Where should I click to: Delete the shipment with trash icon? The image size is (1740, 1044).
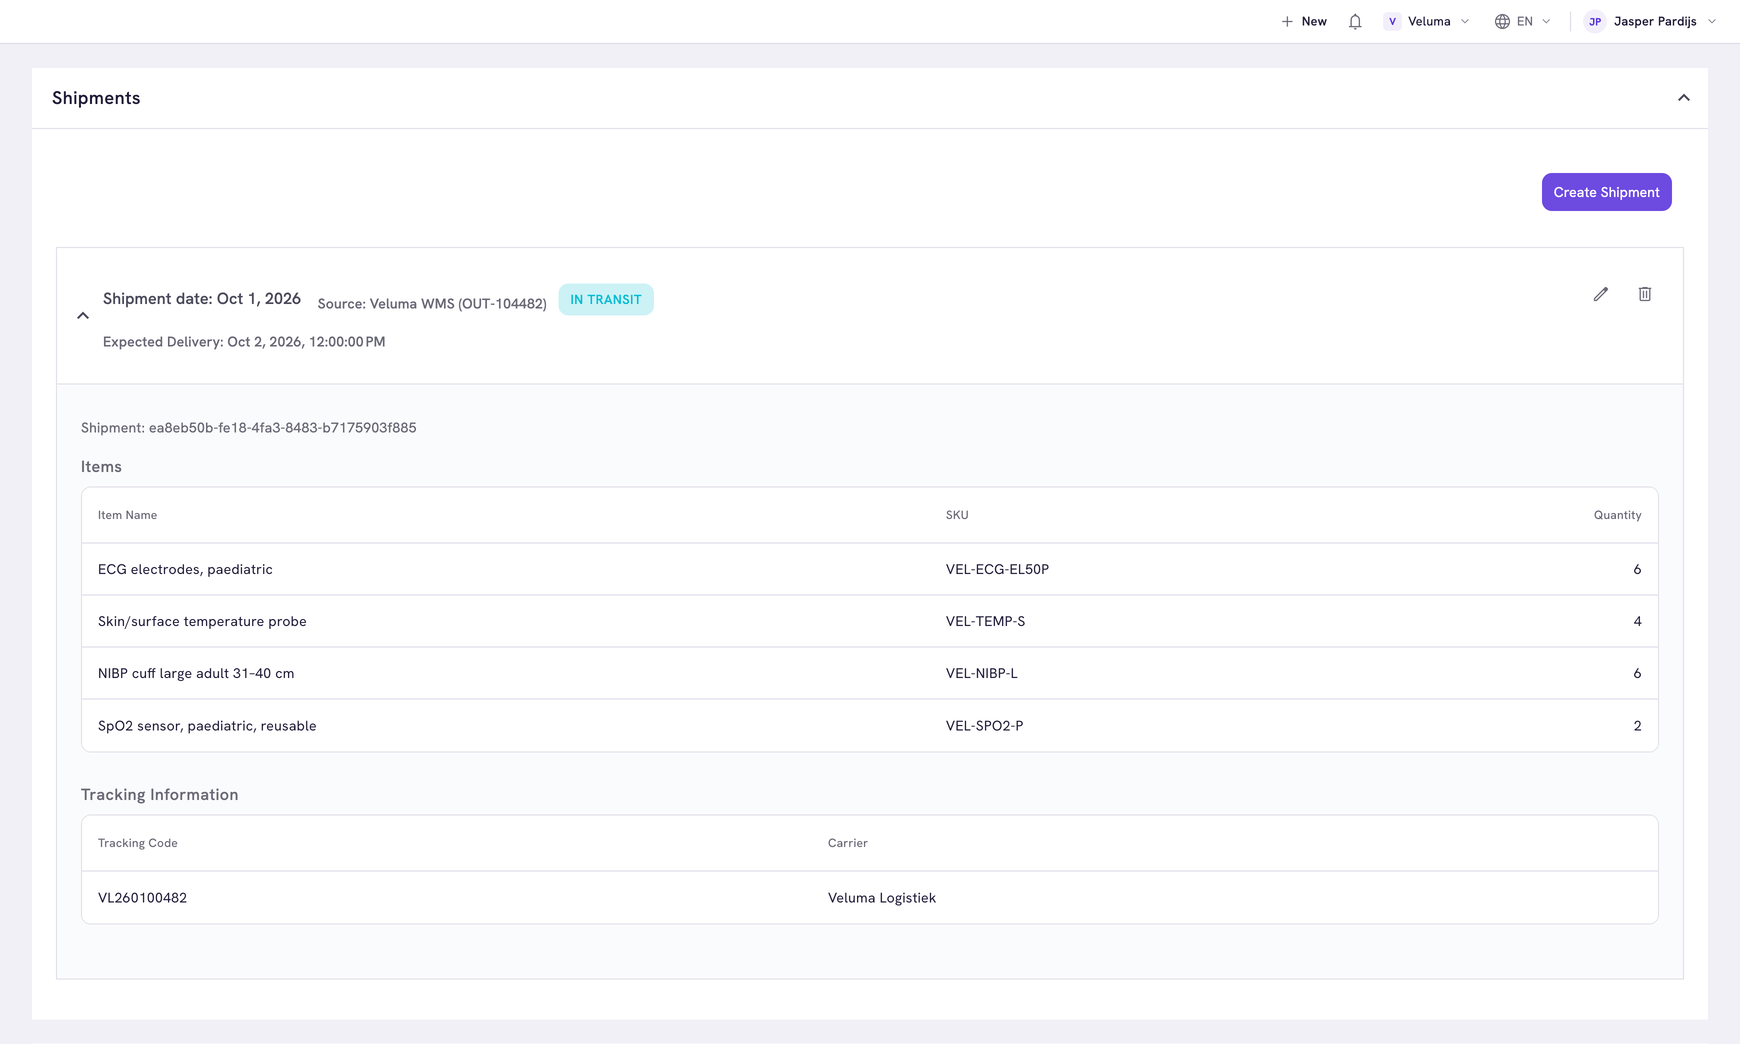tap(1645, 294)
